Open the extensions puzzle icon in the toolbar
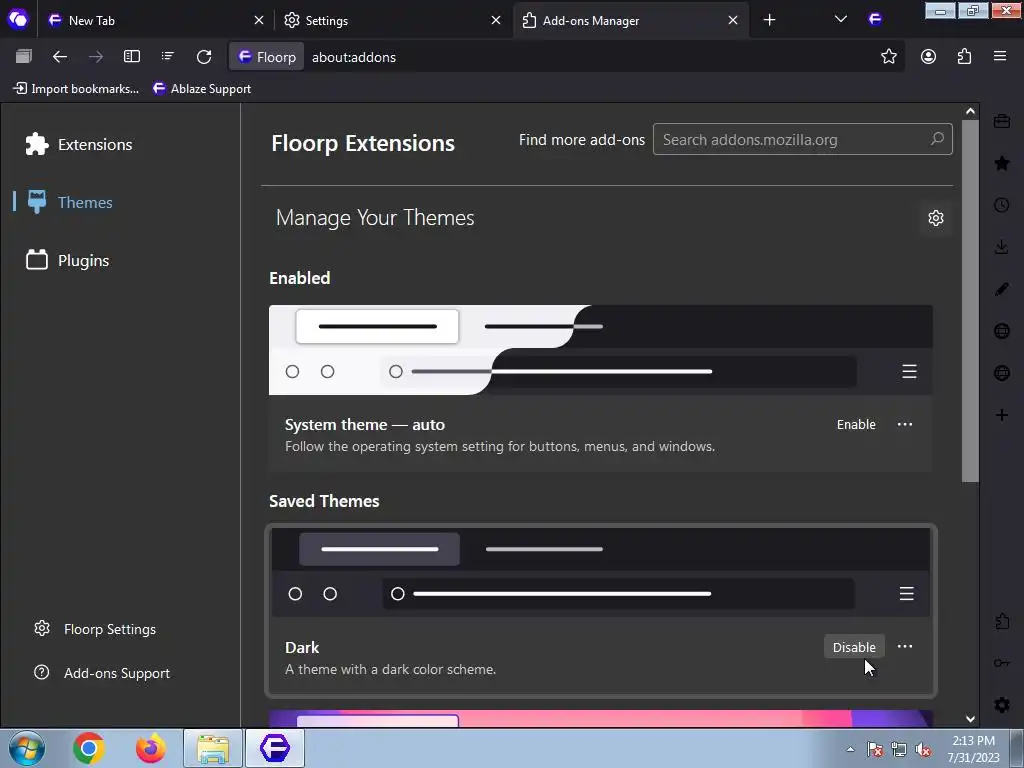Screen dimensions: 1024x768 click(x=965, y=57)
